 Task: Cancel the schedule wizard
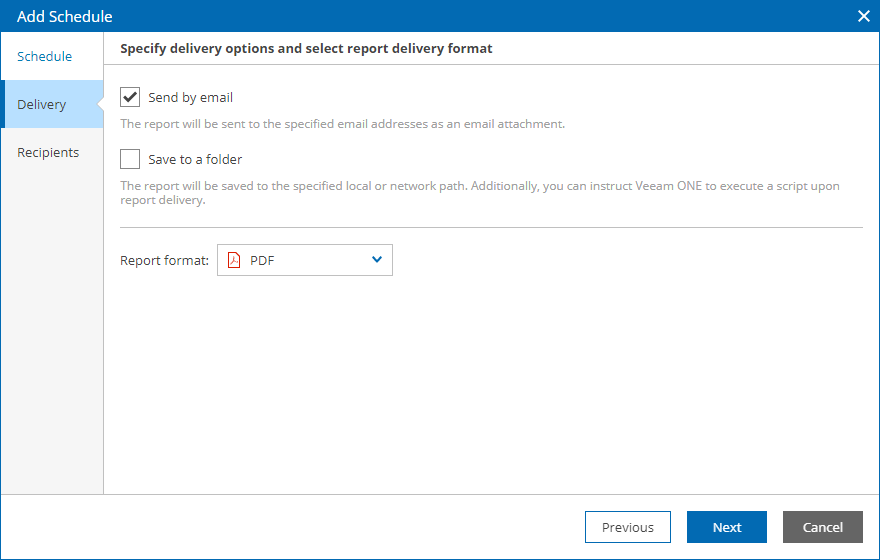pyautogui.click(x=823, y=527)
